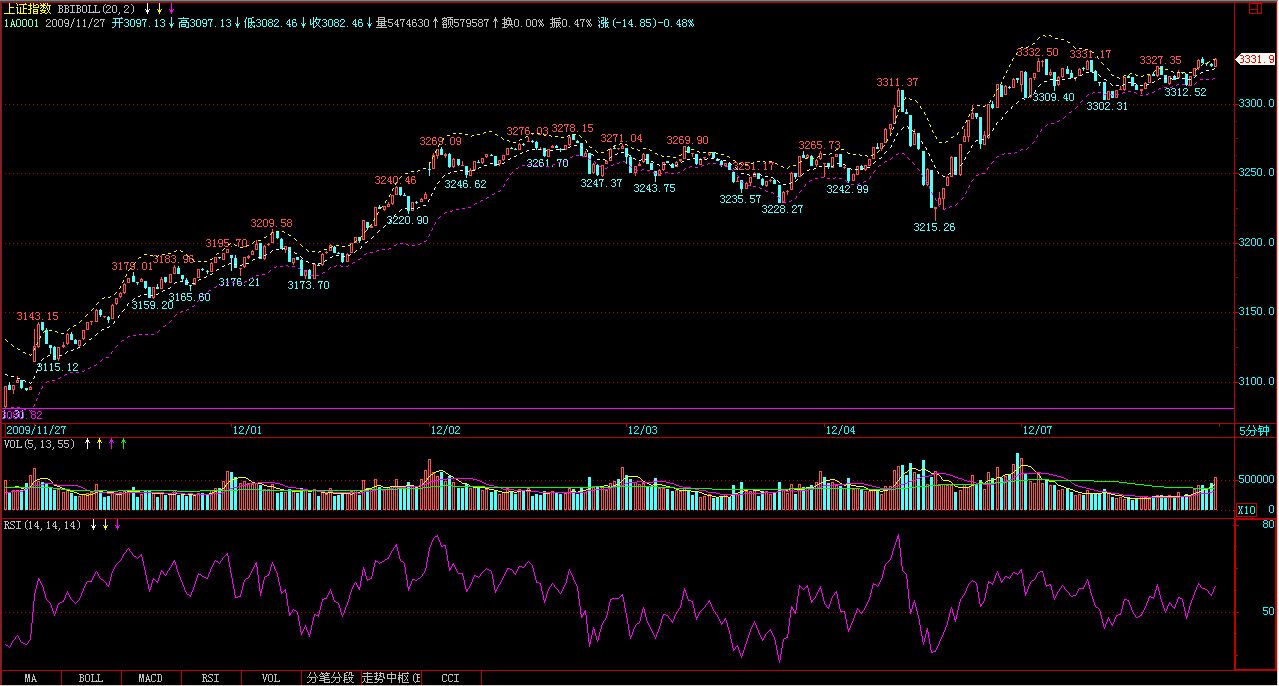Screen dimensions: 1279x686
Task: Click the yellow arrow next to VOL(5,13,55)
Action: (99, 442)
